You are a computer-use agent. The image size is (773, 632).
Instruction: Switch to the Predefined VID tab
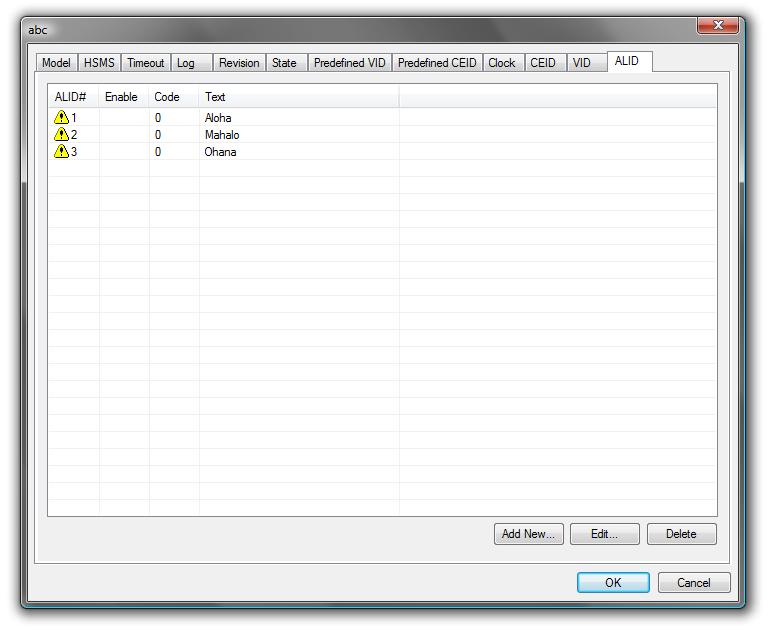[x=349, y=63]
